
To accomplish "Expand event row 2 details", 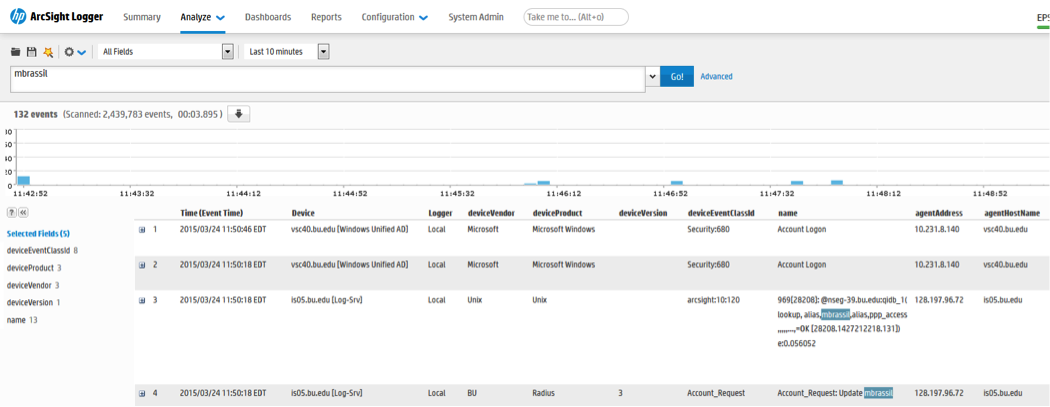I will [x=142, y=265].
